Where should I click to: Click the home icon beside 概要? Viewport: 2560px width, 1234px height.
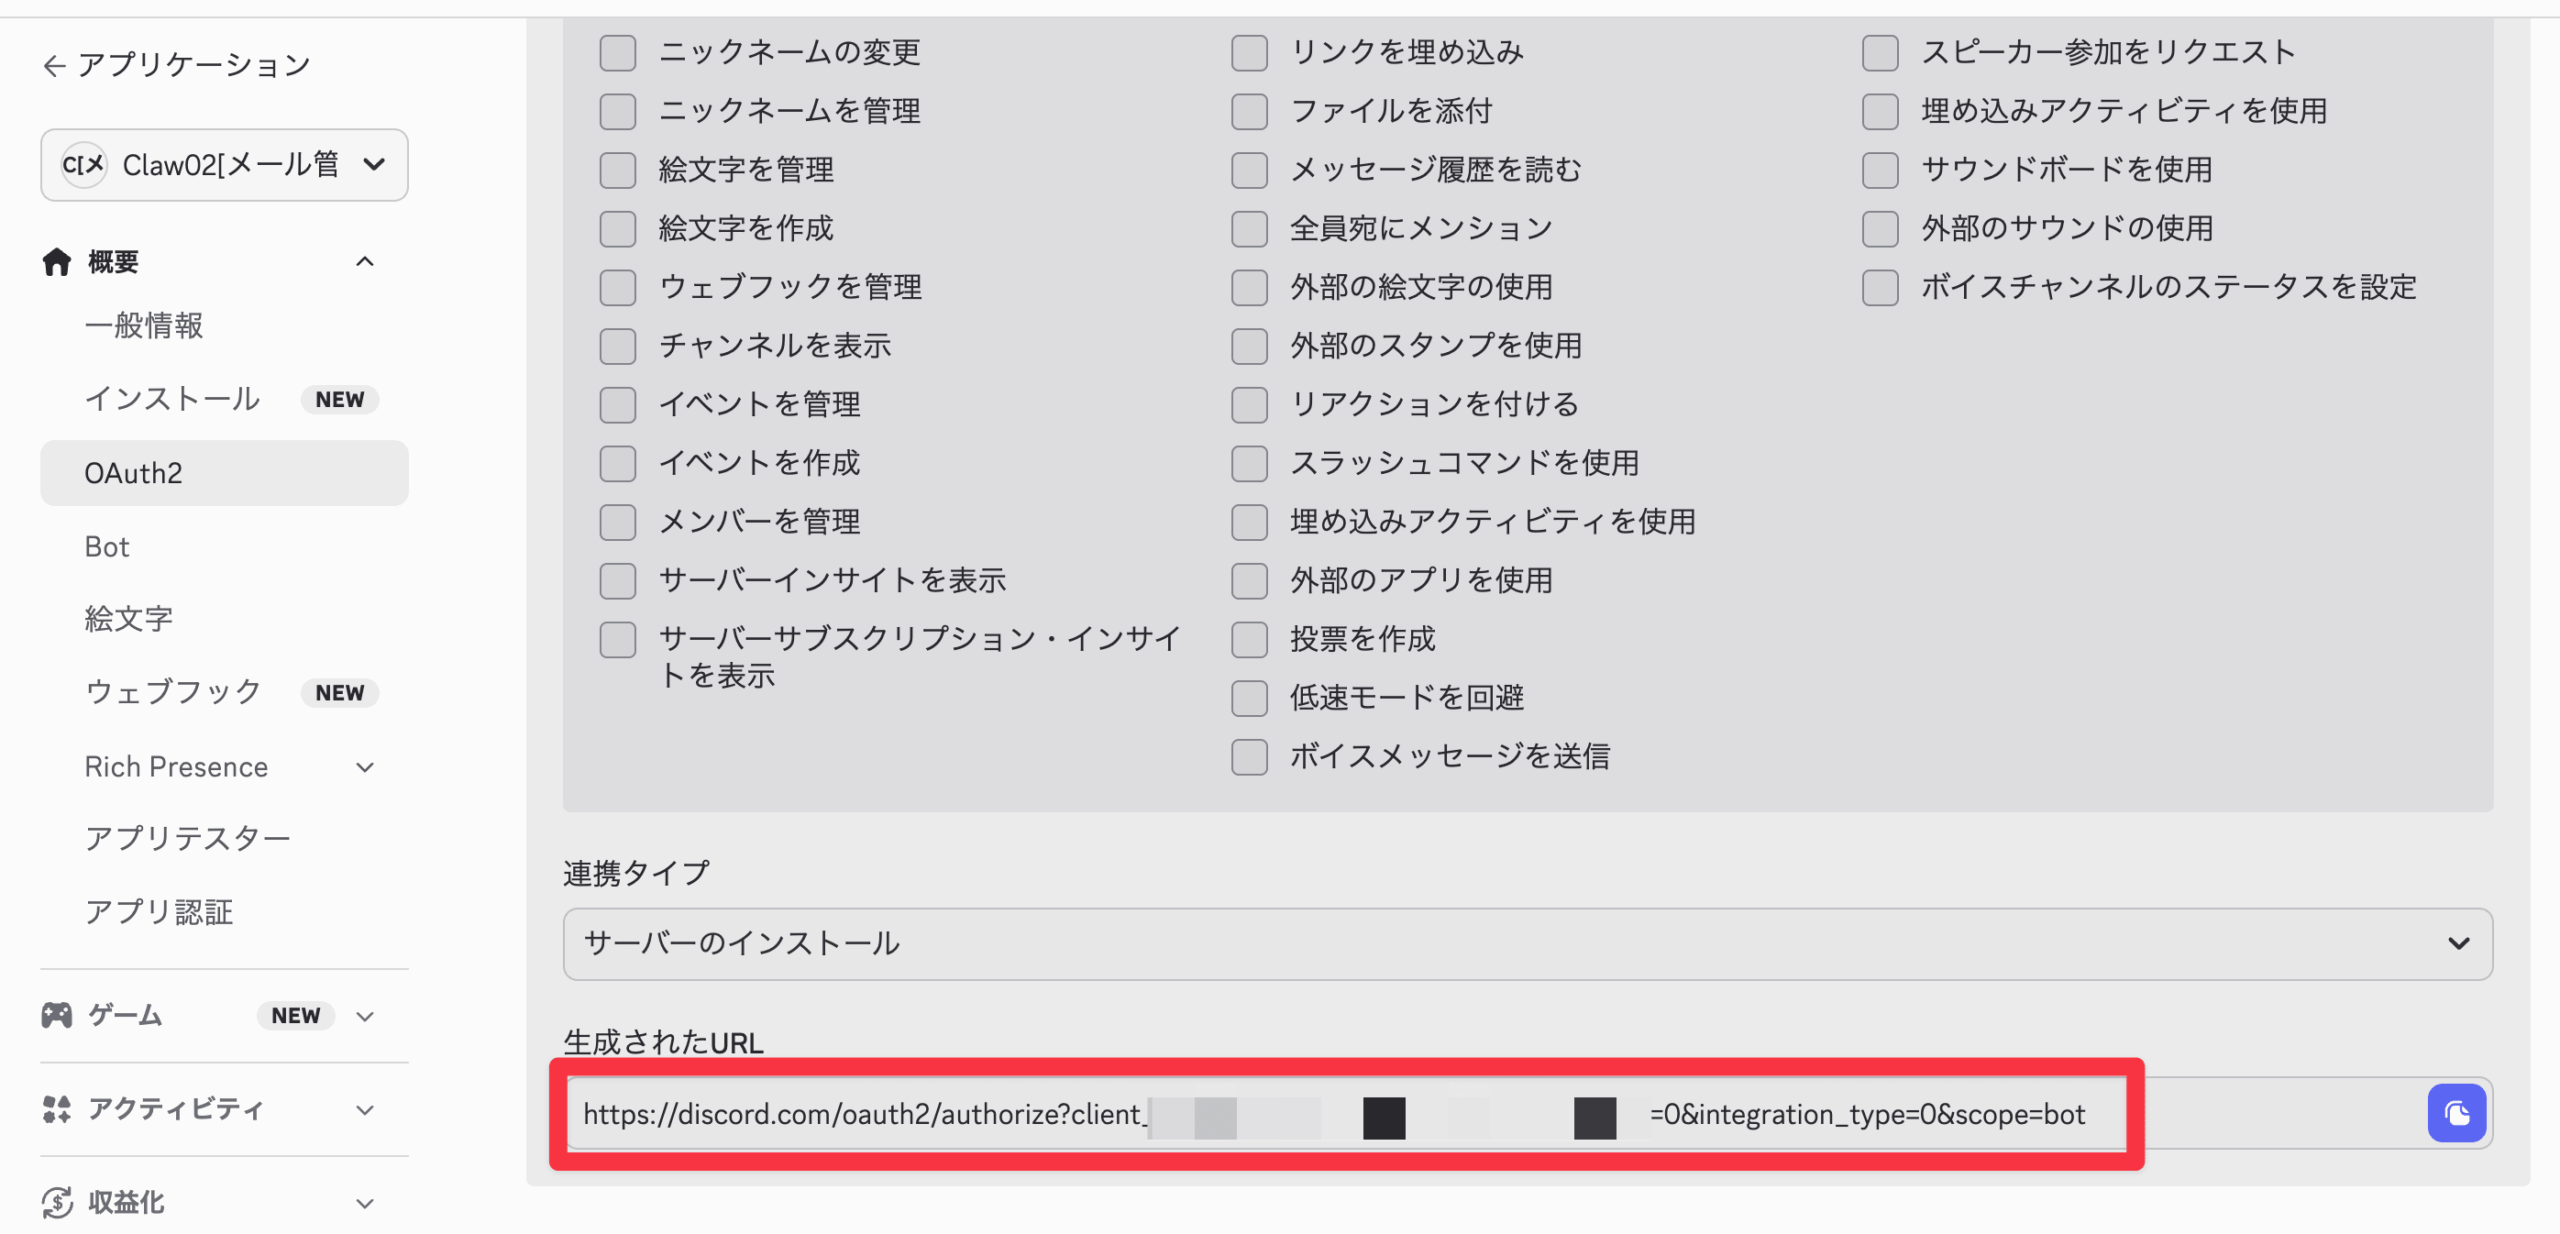[57, 262]
